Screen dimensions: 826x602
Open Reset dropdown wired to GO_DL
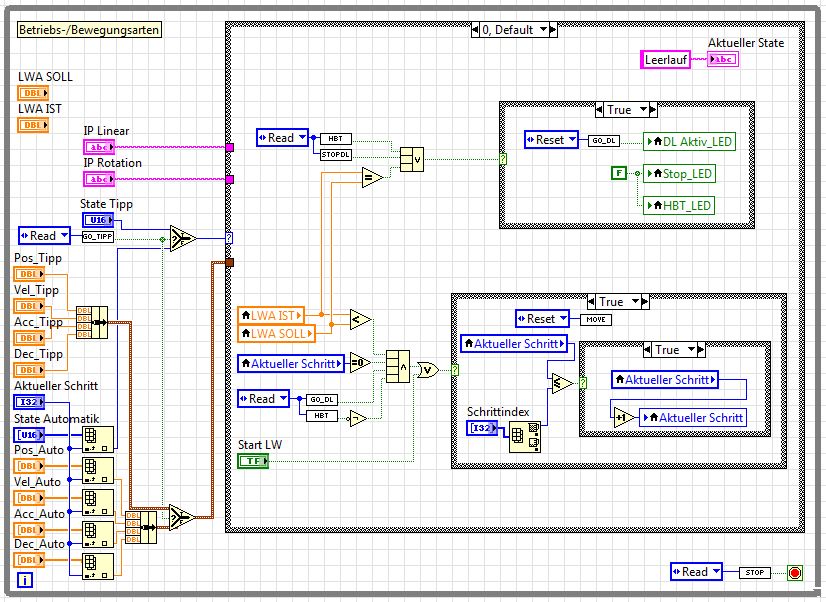pyautogui.click(x=572, y=140)
